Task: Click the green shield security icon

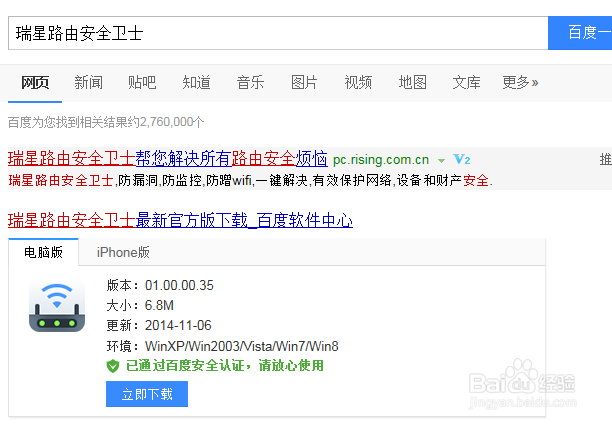Action: tap(113, 366)
